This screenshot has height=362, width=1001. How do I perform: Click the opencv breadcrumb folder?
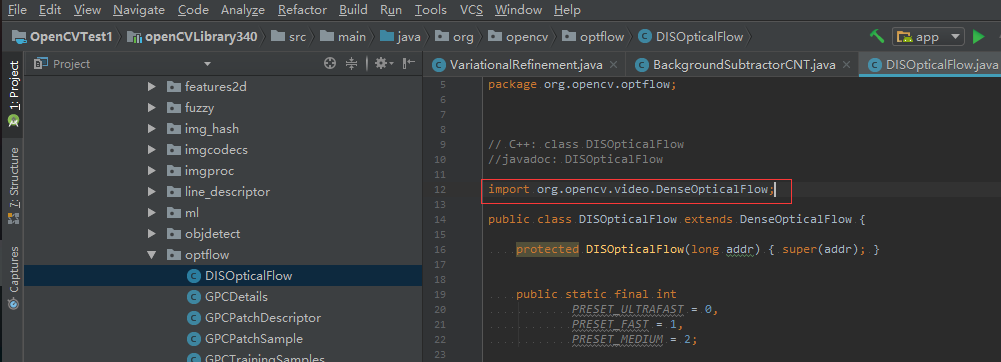pyautogui.click(x=518, y=37)
